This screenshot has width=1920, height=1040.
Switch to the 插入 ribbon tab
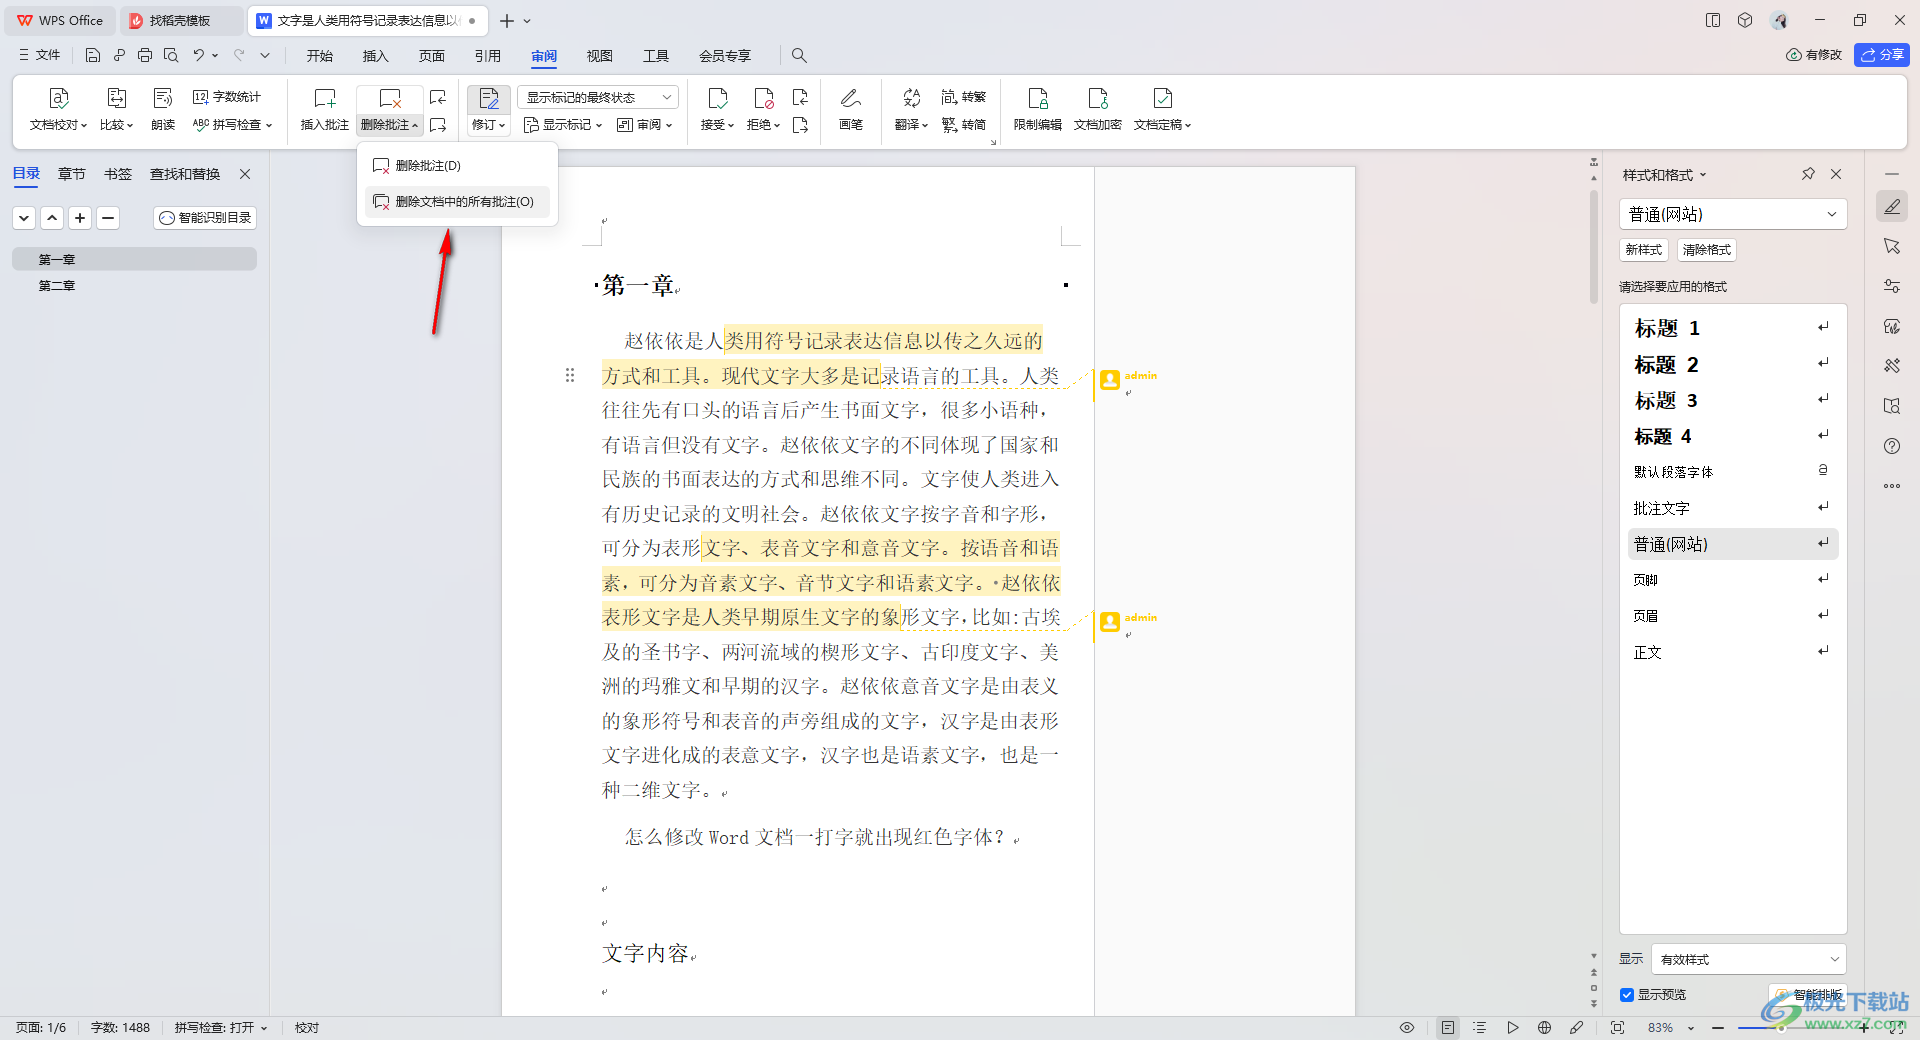(376, 56)
